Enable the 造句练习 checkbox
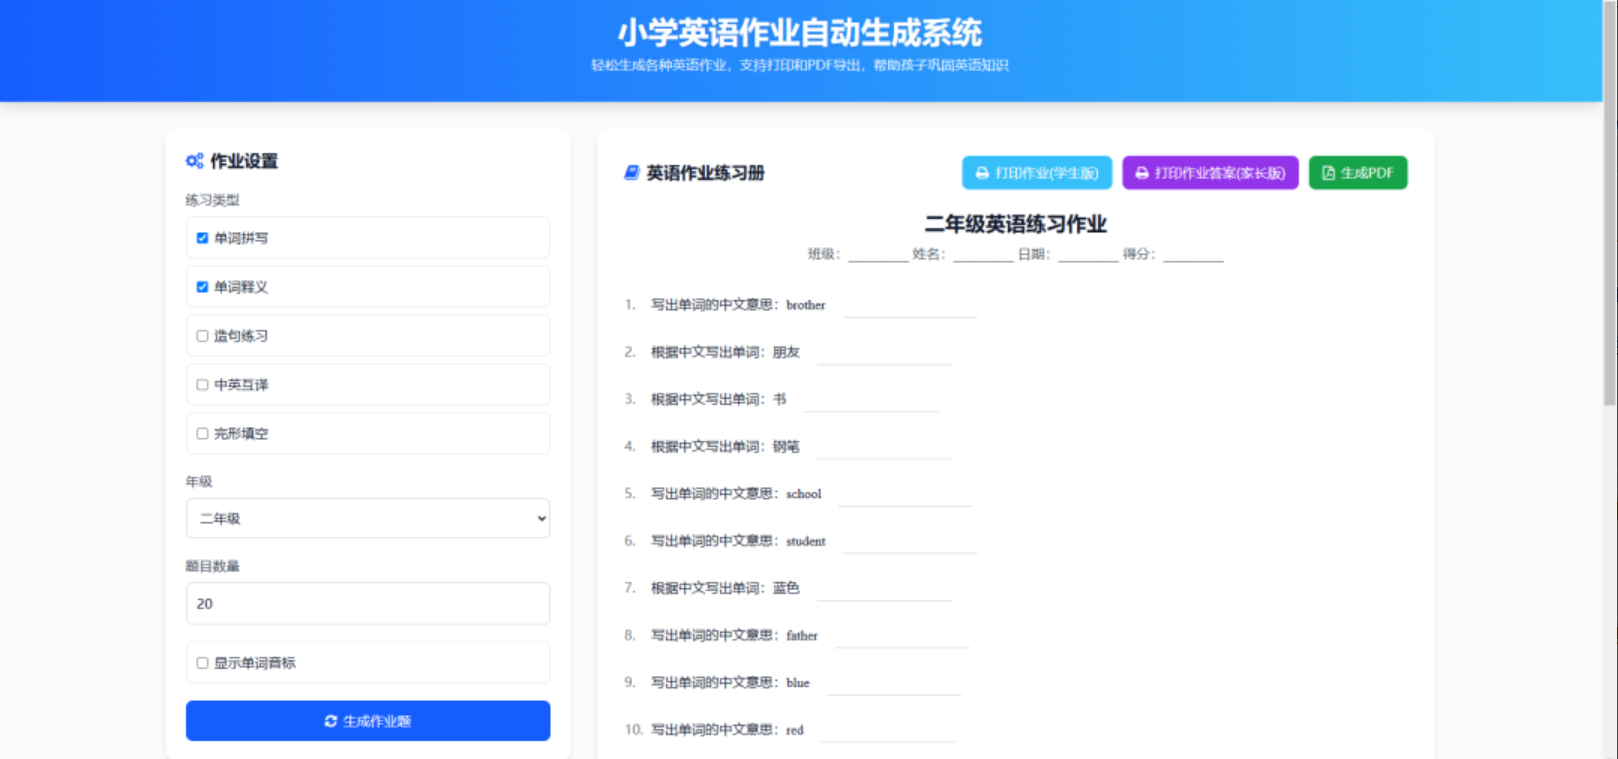 (x=202, y=336)
